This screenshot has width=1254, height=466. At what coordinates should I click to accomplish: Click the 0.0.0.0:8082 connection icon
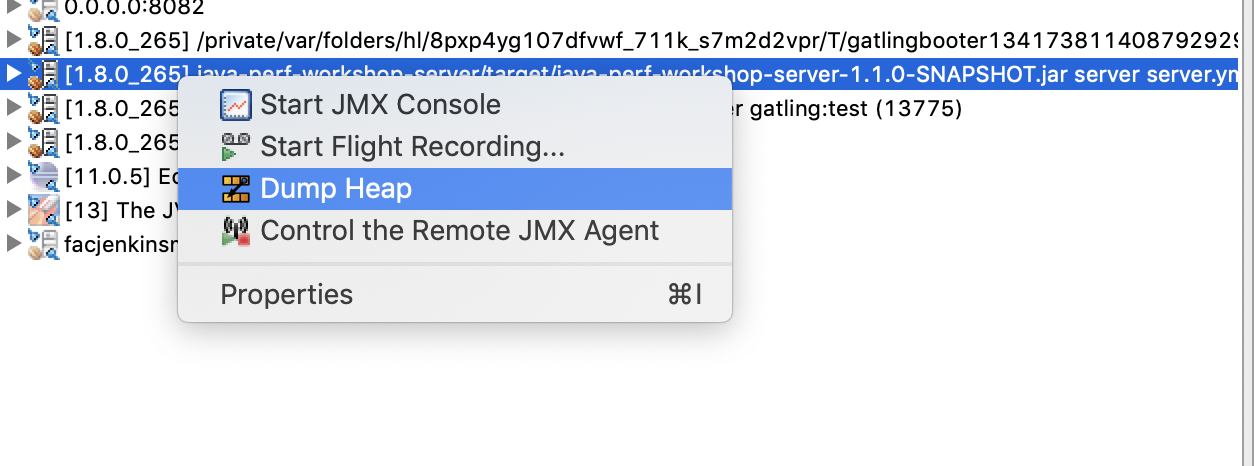[x=43, y=9]
